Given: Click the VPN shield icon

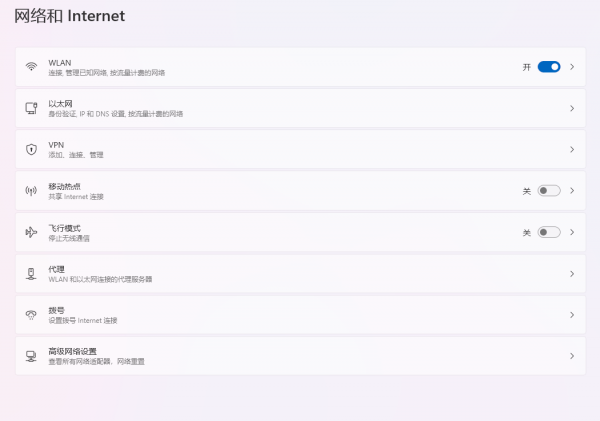Looking at the screenshot, I should (x=31, y=149).
